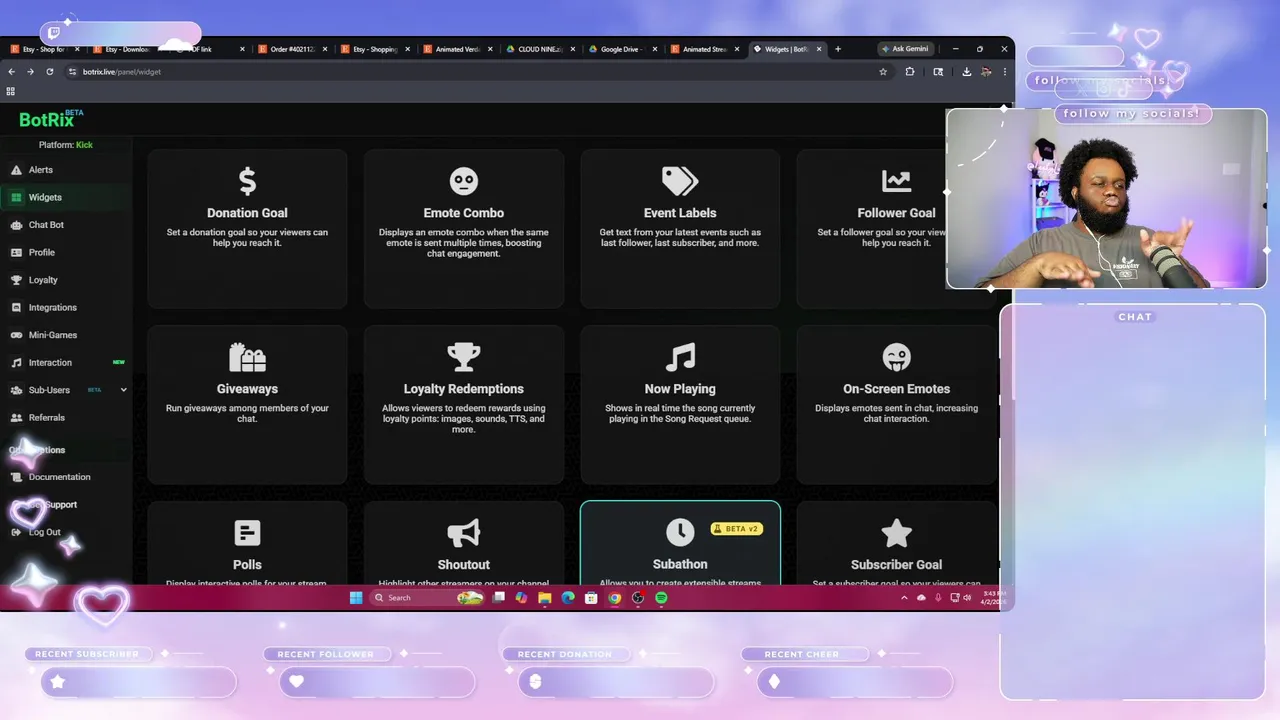Open the Windows Start menu
This screenshot has height=720, width=1280.
point(356,598)
